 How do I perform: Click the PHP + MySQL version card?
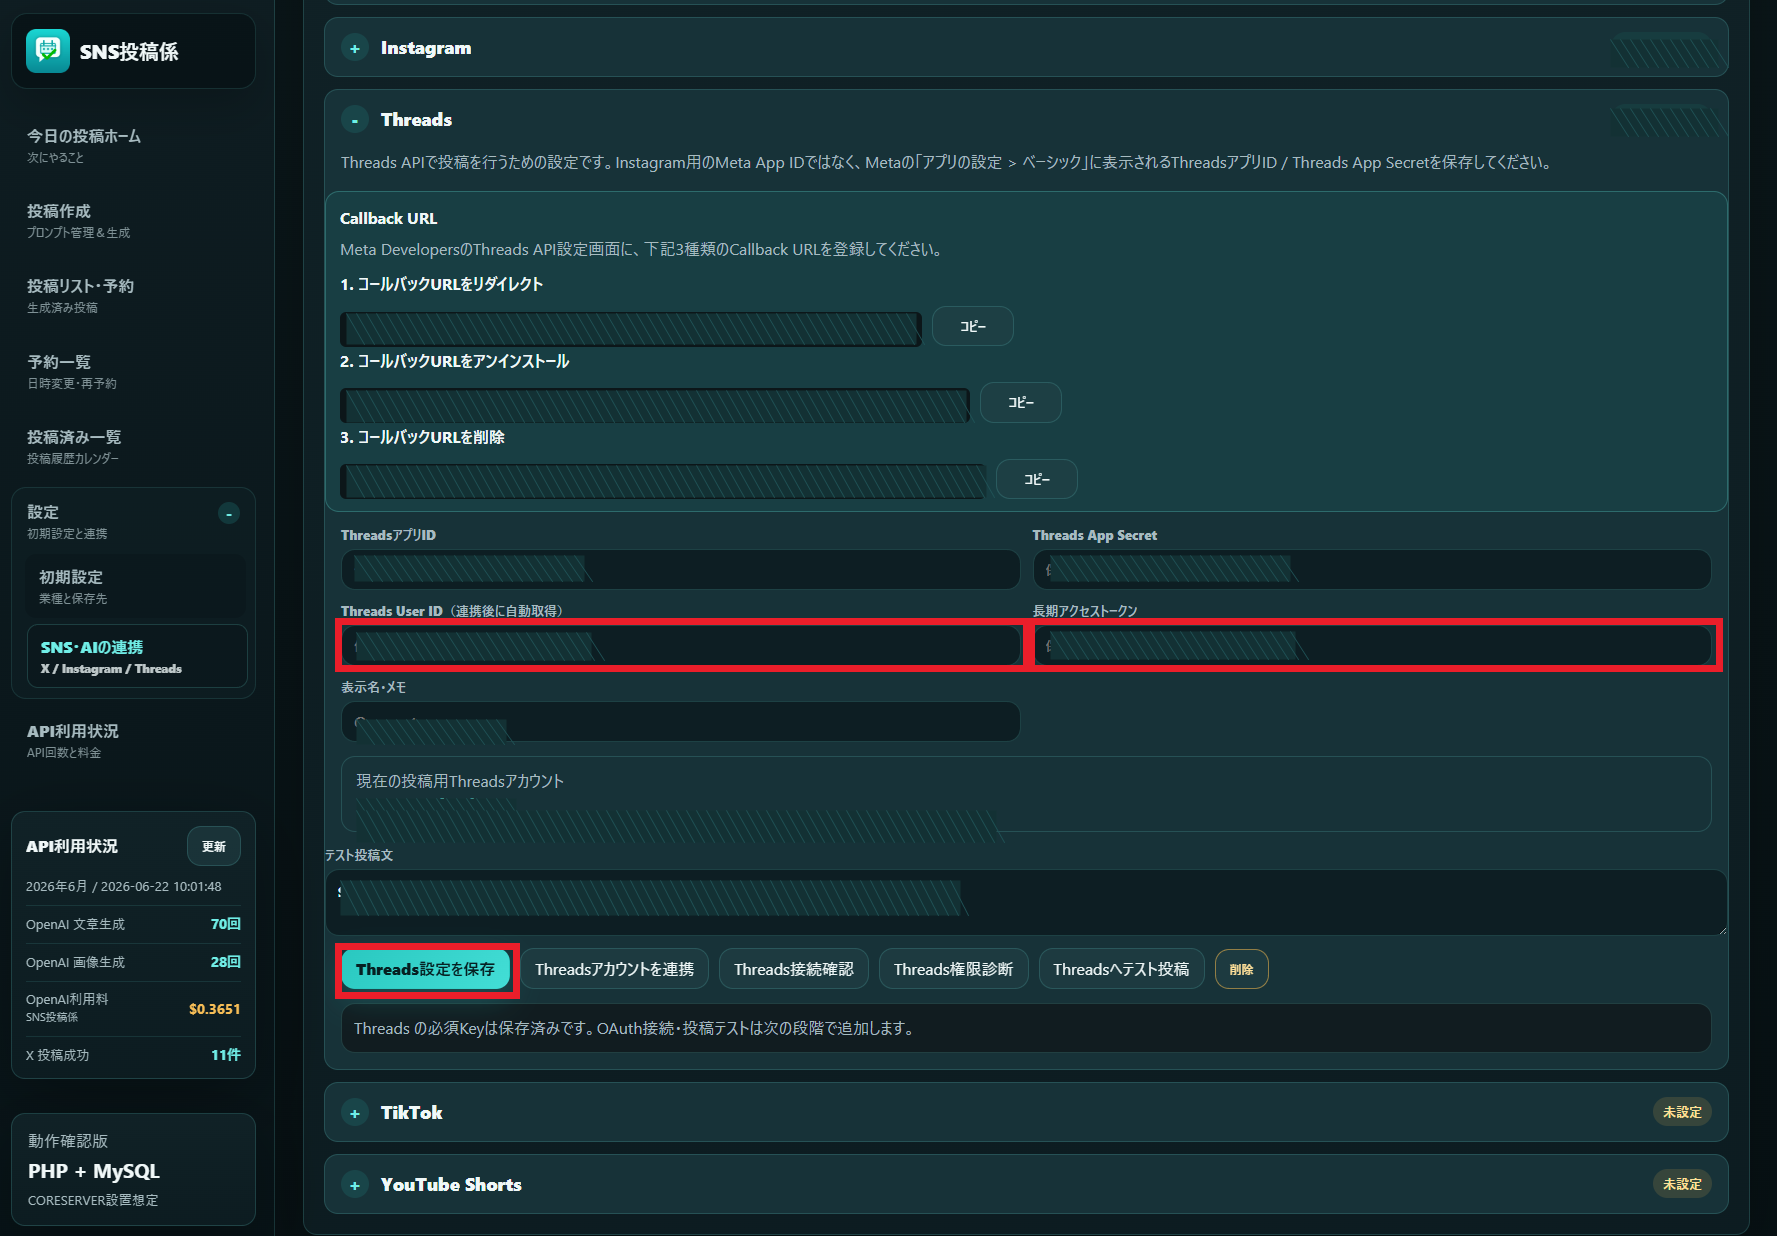pos(133,1169)
